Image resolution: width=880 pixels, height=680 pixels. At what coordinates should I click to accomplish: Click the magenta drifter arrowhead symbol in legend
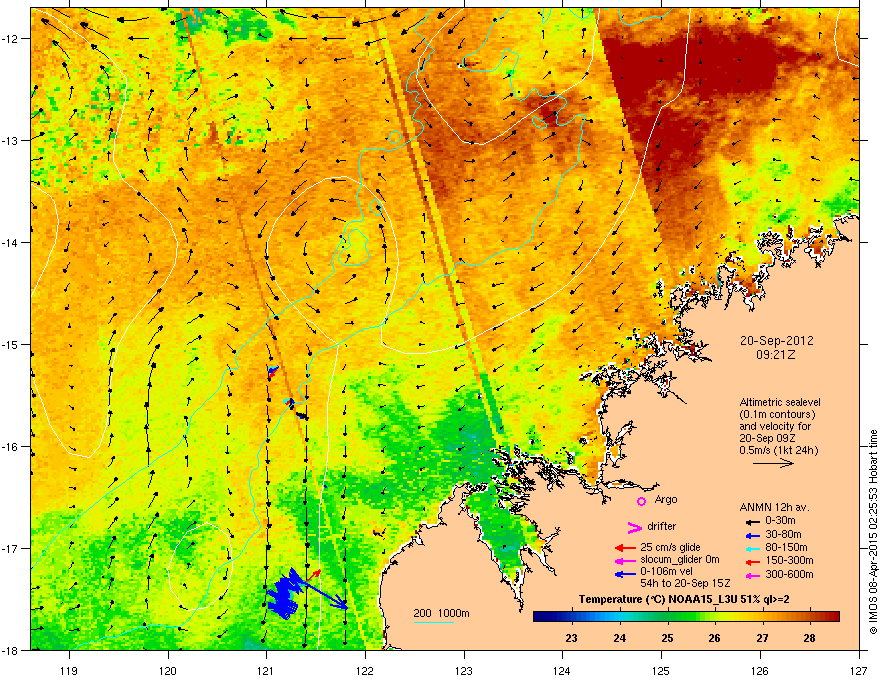click(x=634, y=527)
